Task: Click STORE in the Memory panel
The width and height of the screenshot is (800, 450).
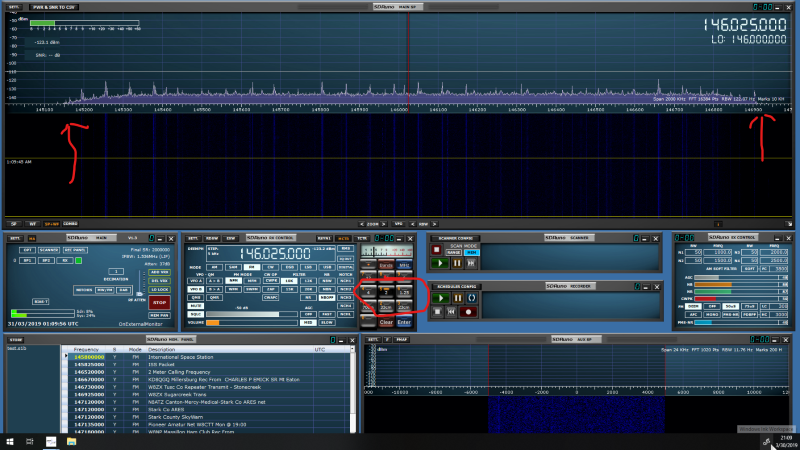Action: click(x=16, y=340)
